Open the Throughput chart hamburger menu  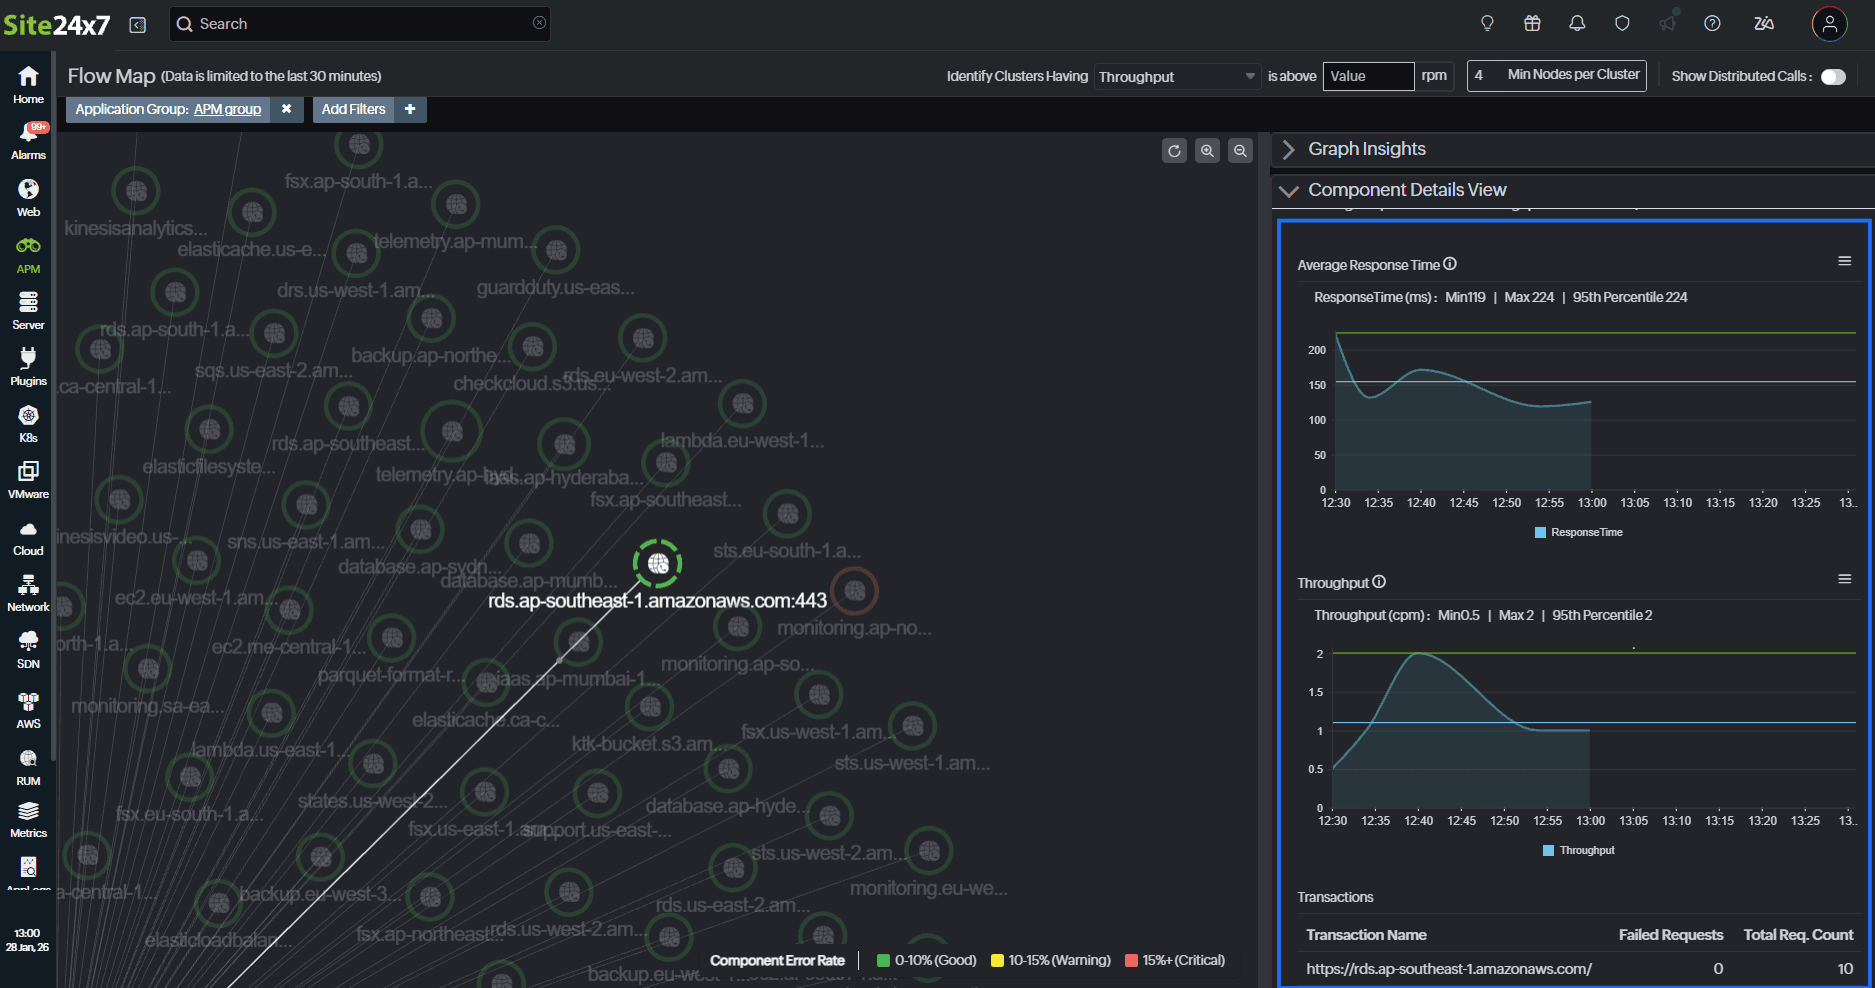[x=1844, y=579]
